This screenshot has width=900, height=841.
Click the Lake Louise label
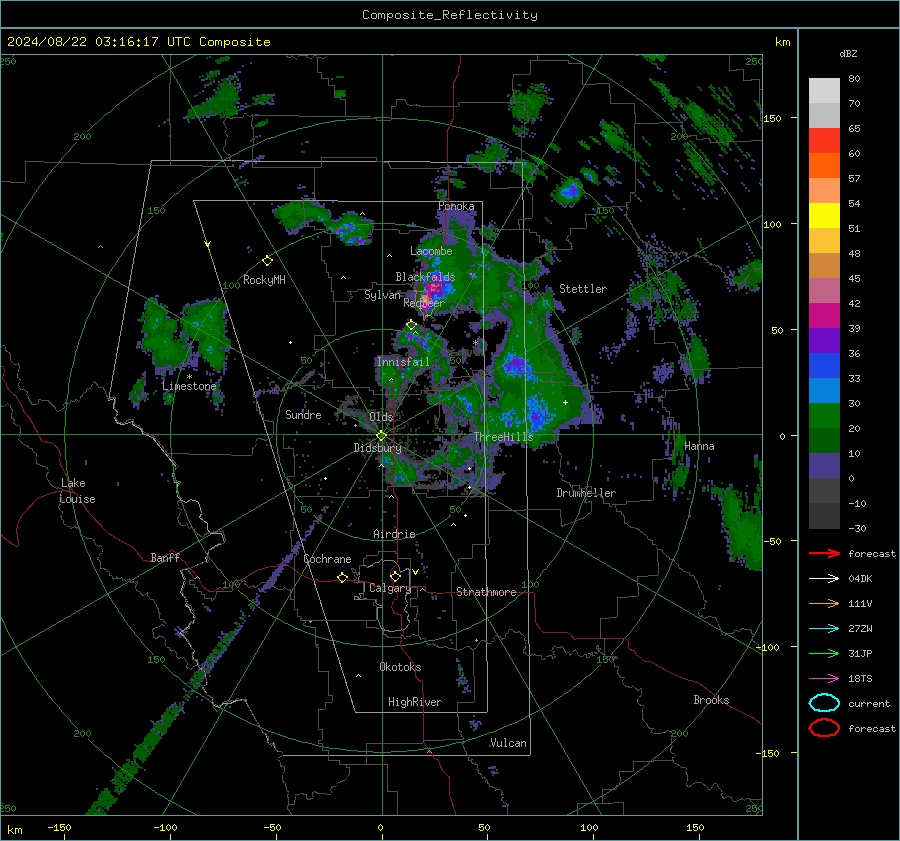77,491
